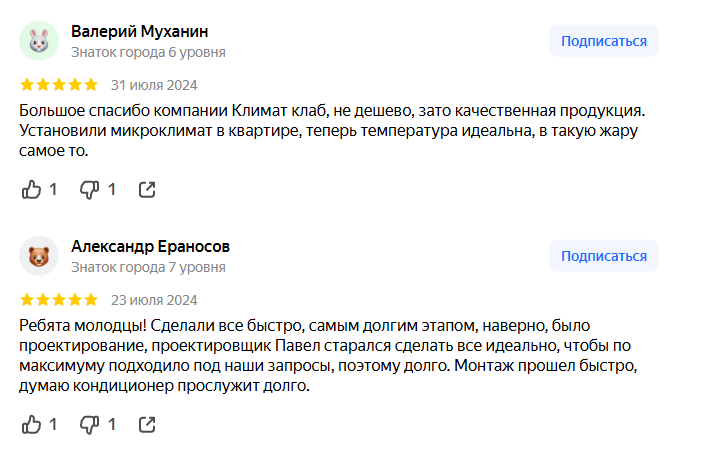The height and width of the screenshot is (451, 706).
Task: Click the five-star rating dated 31 июля 2024
Action: pos(59,84)
